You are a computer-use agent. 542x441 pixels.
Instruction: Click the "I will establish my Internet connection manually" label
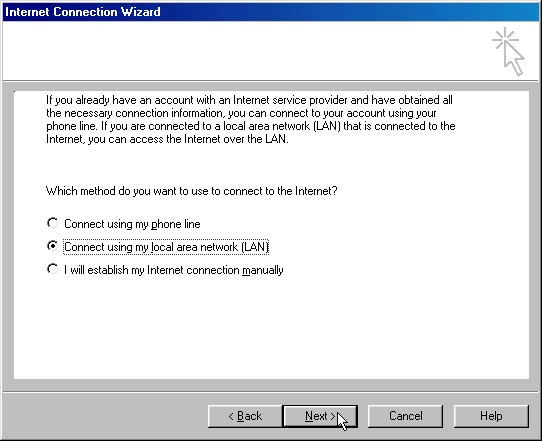click(174, 270)
